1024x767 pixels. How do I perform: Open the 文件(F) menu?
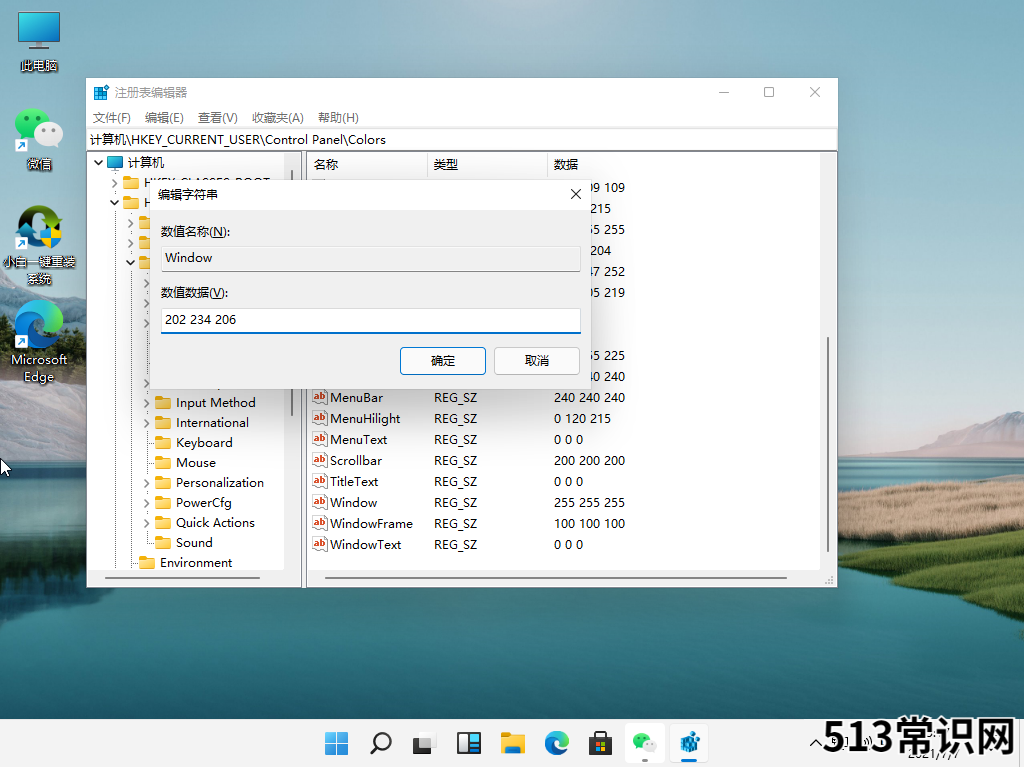coord(112,118)
